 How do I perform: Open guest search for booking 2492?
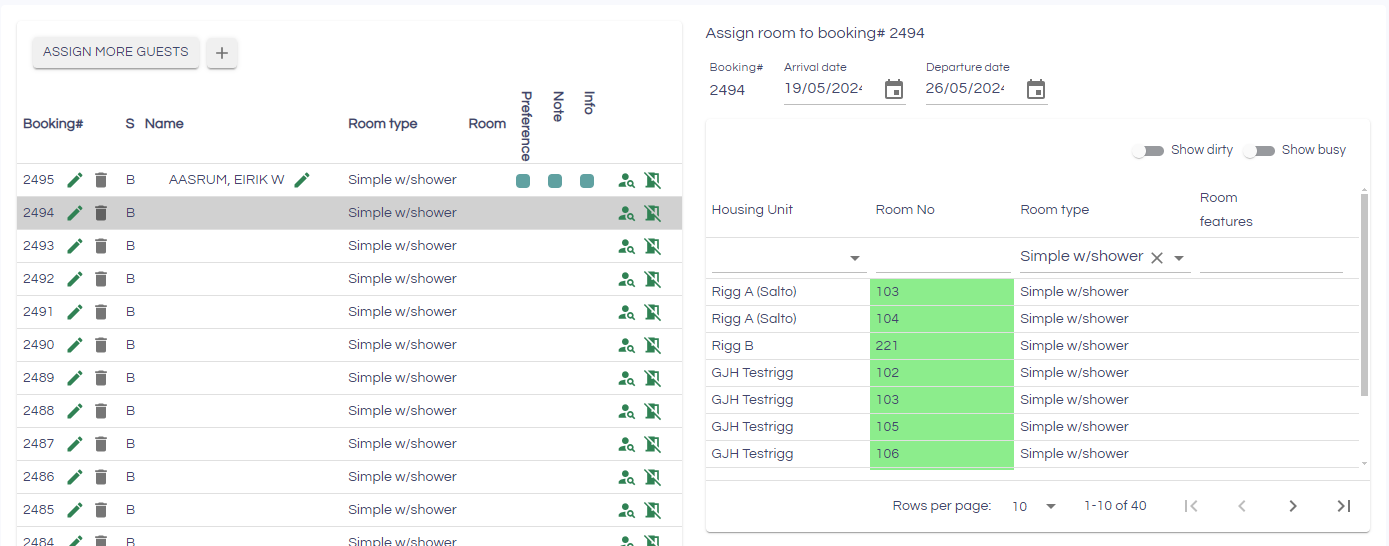pos(626,279)
